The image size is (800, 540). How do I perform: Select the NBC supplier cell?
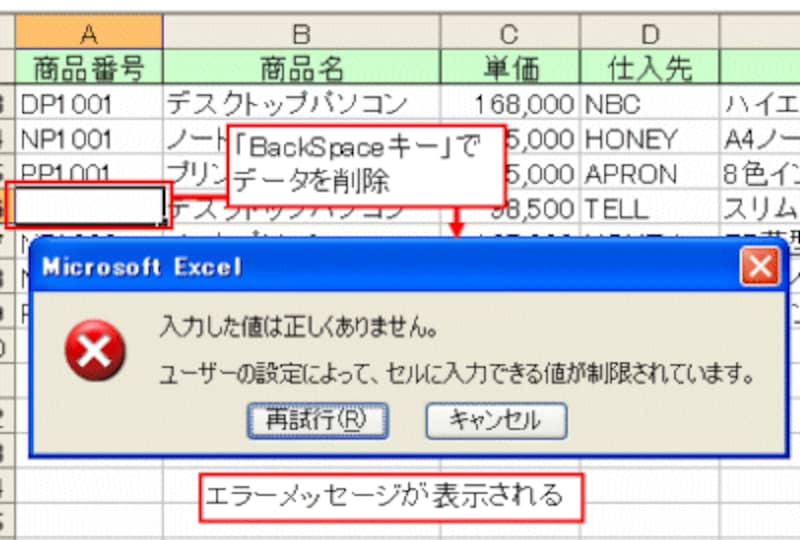[649, 103]
